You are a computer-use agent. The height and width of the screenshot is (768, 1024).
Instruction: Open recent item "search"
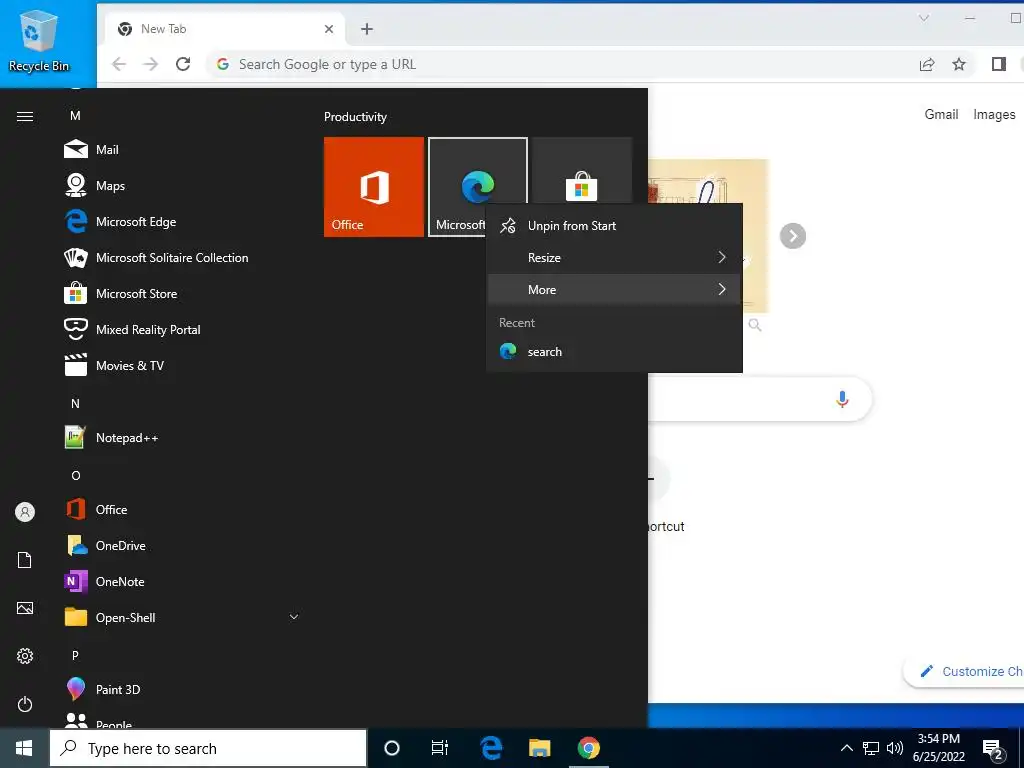pyautogui.click(x=614, y=351)
